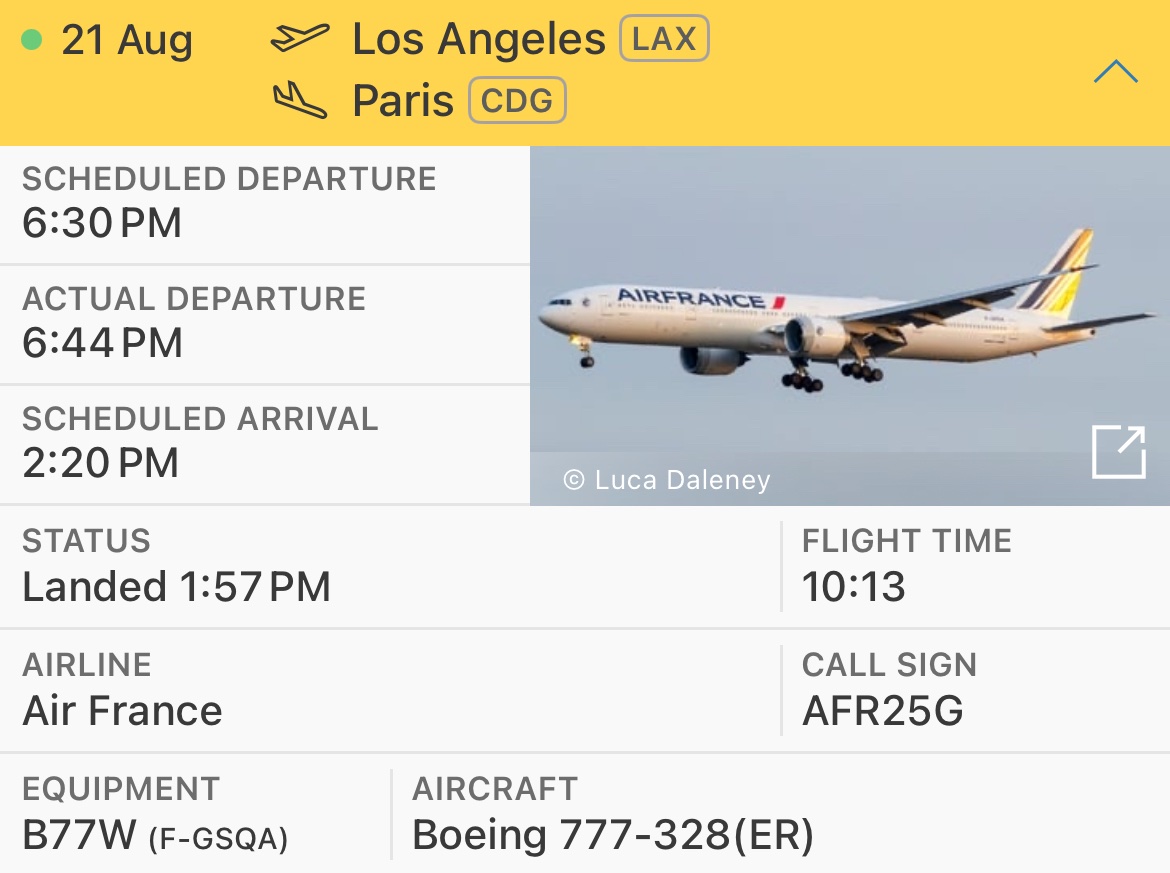Select the 21 Aug flight date
The height and width of the screenshot is (873, 1170).
point(127,40)
